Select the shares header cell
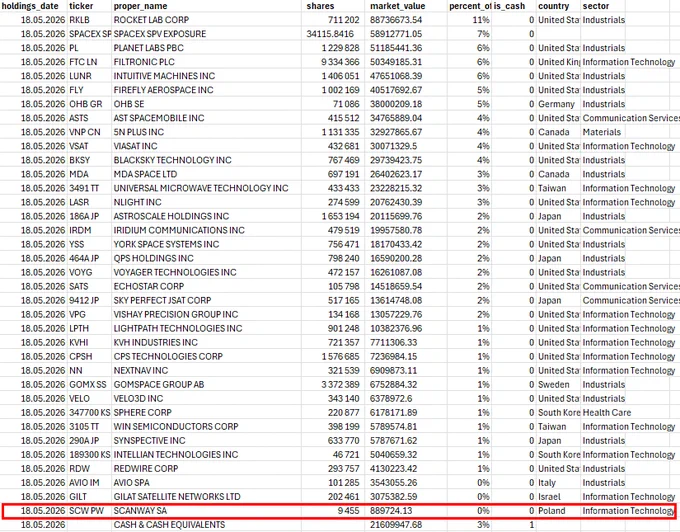Screen dimensions: 680x532 [333, 6]
